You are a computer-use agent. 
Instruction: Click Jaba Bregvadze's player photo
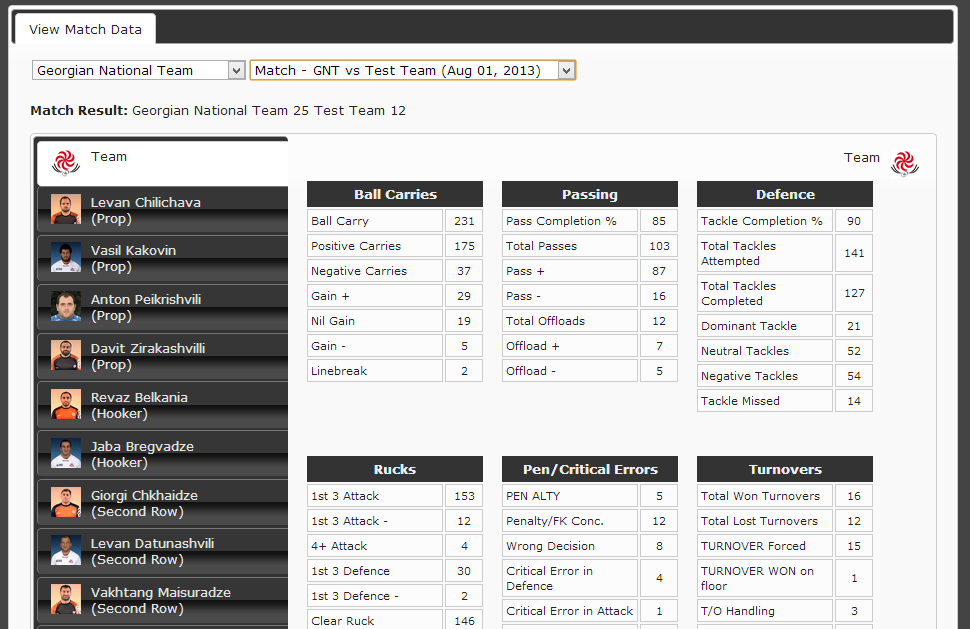coord(66,453)
